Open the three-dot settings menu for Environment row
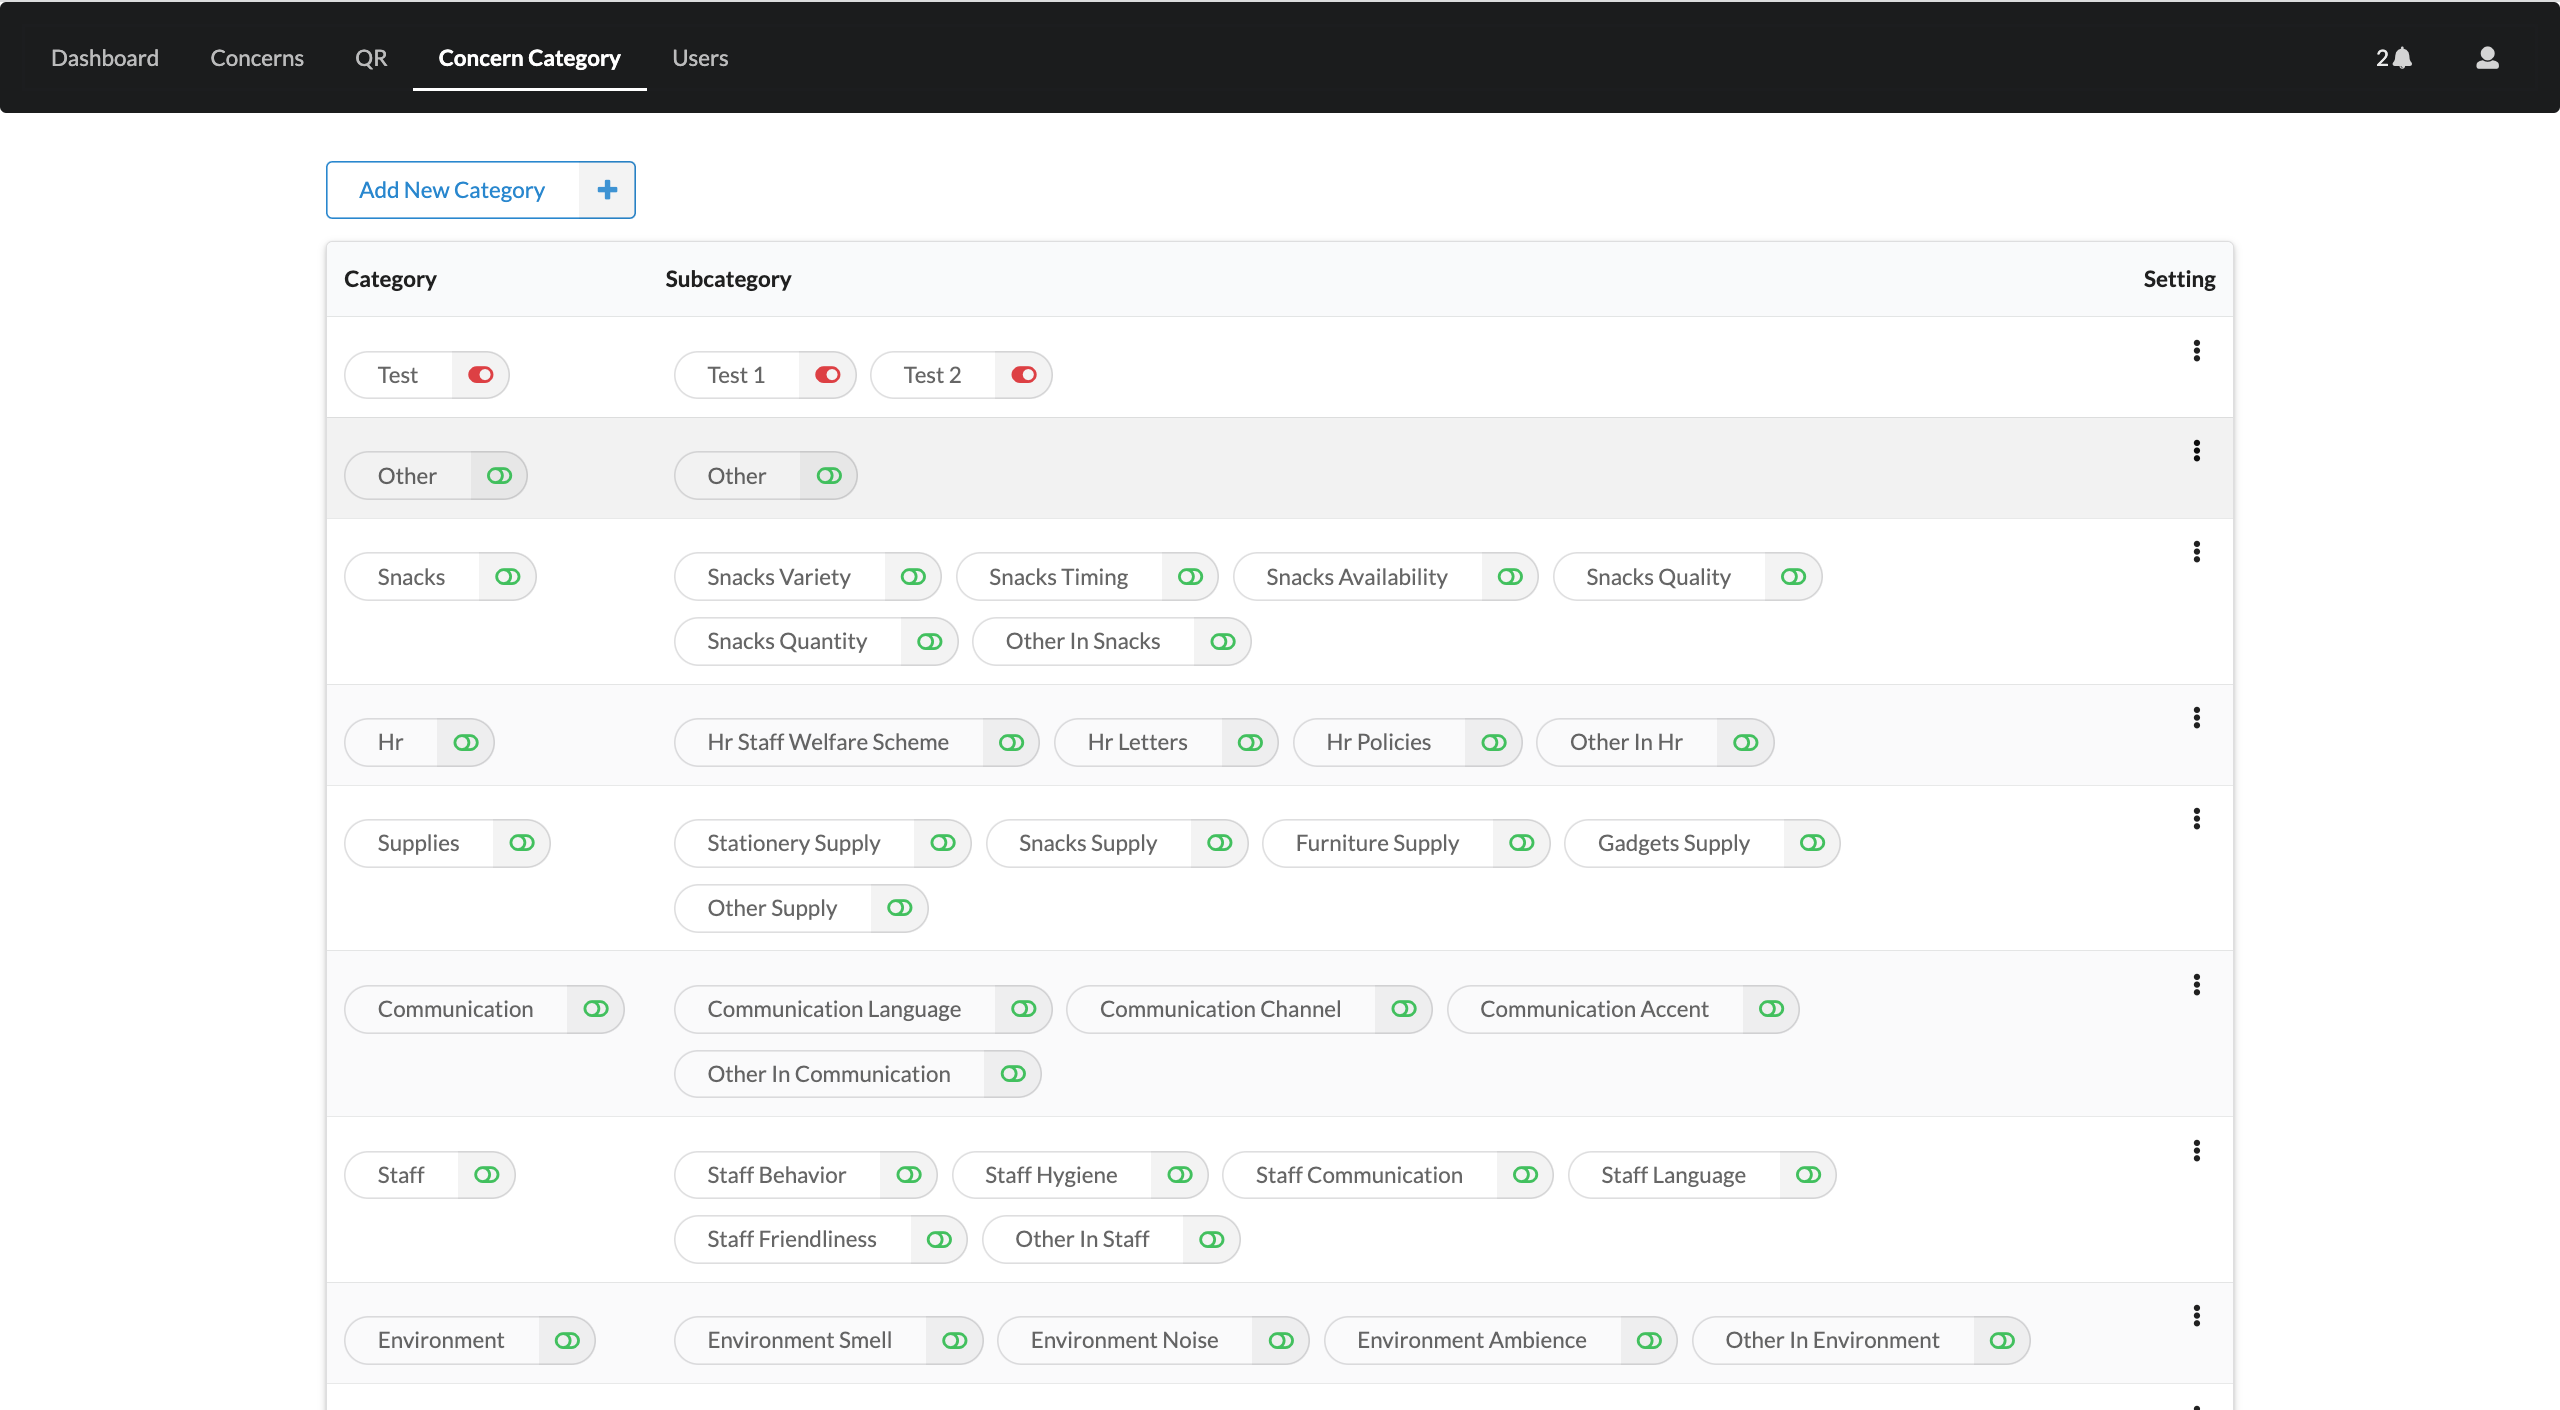 click(x=2196, y=1316)
